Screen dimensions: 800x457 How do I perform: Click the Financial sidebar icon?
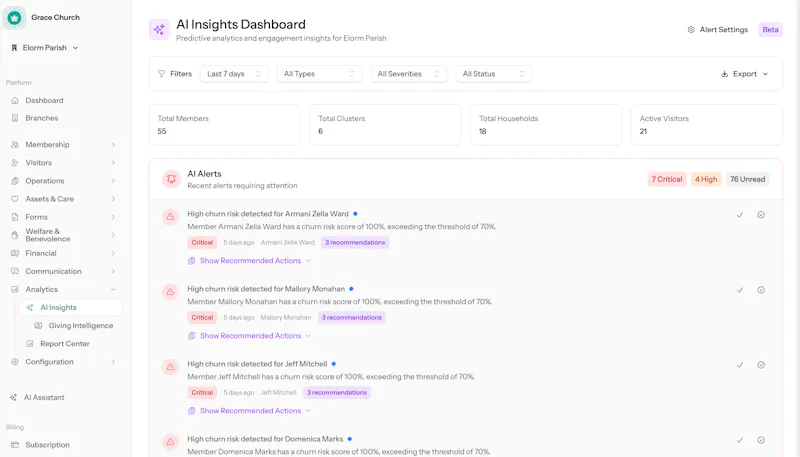(x=15, y=253)
